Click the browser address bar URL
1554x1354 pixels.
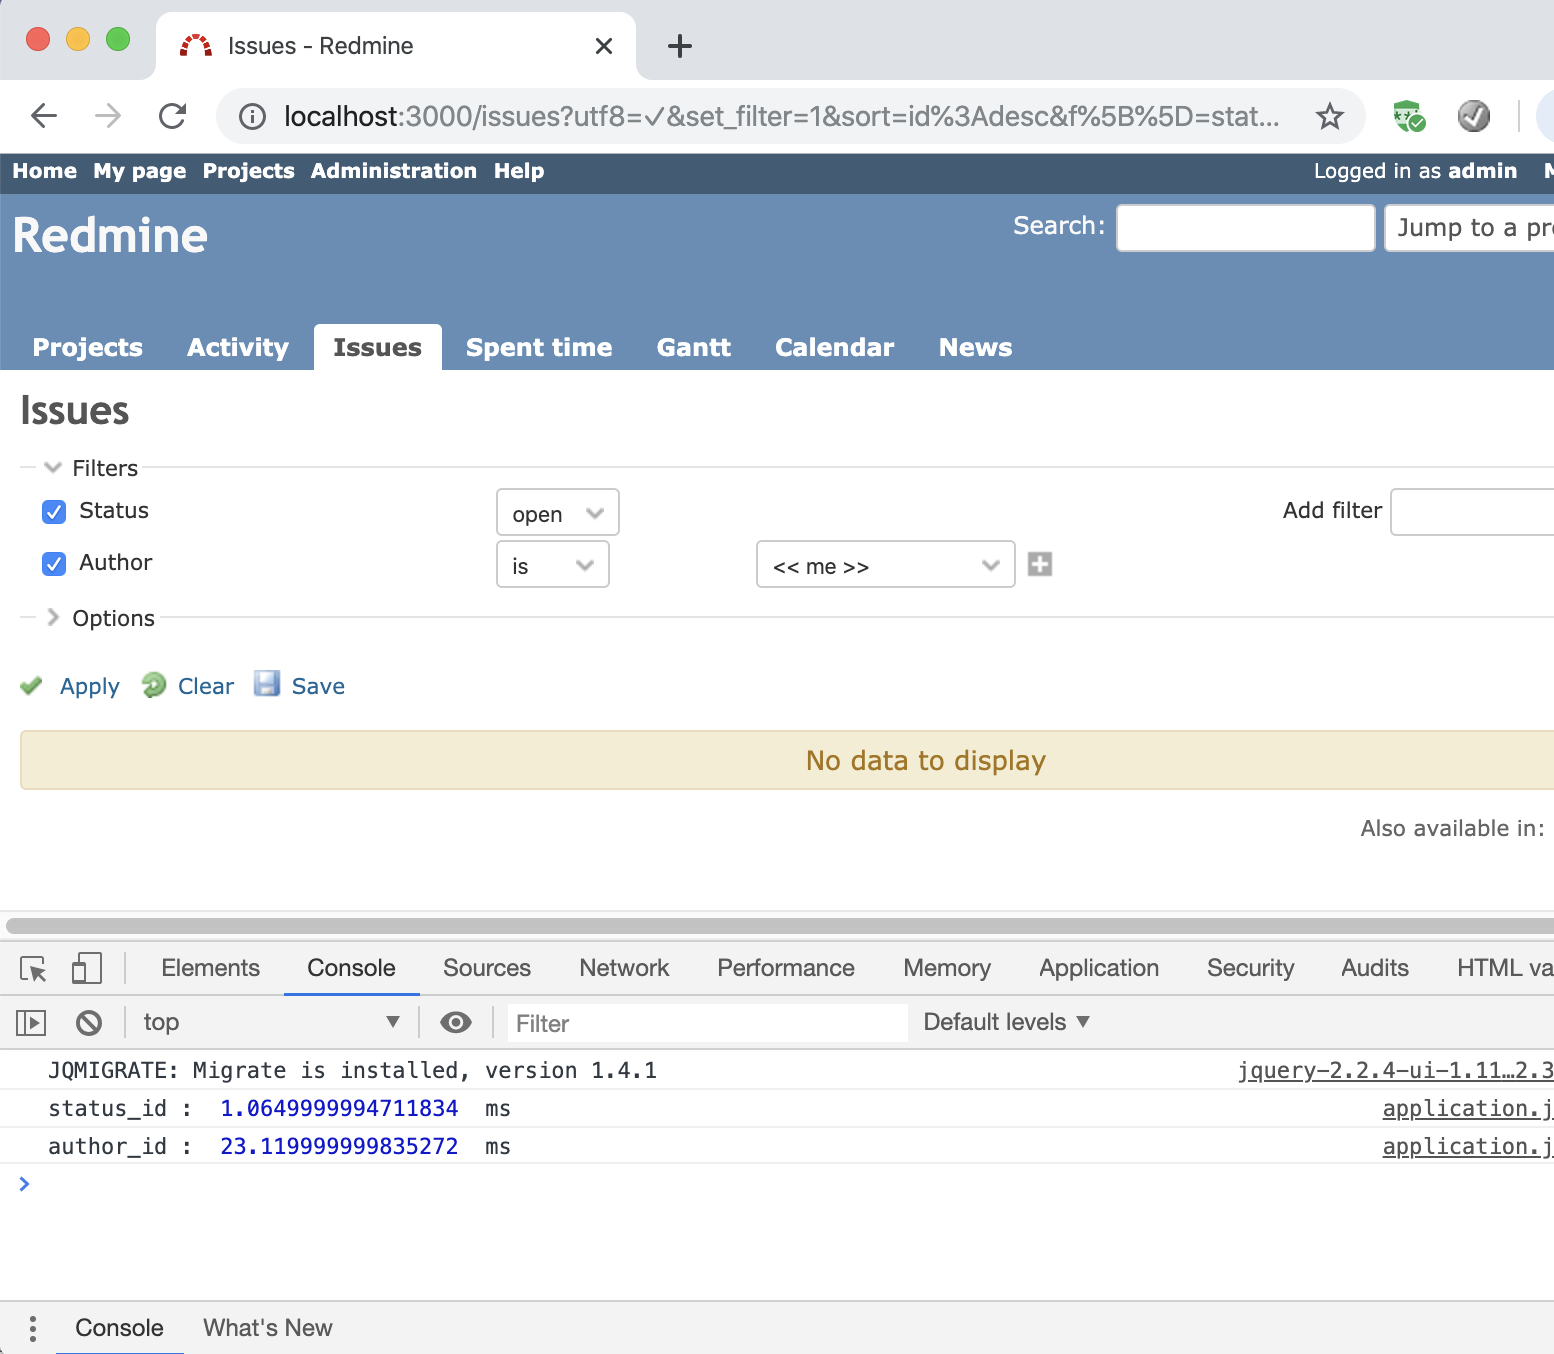click(782, 117)
